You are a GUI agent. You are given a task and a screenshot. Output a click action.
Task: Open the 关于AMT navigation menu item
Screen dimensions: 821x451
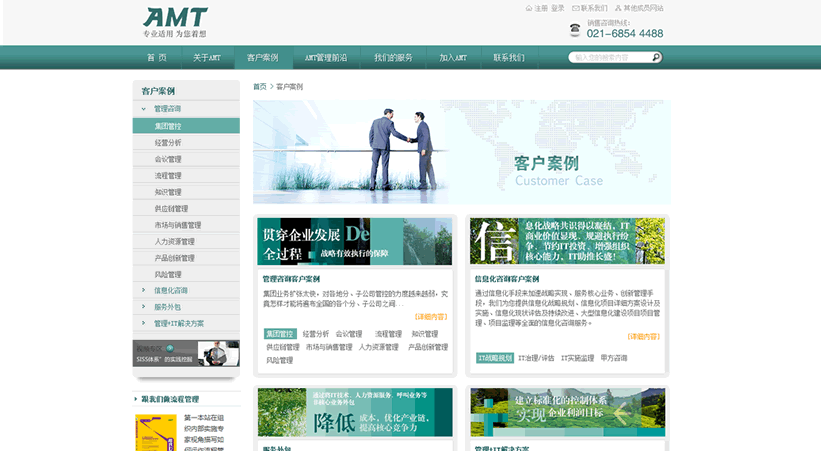pos(207,58)
